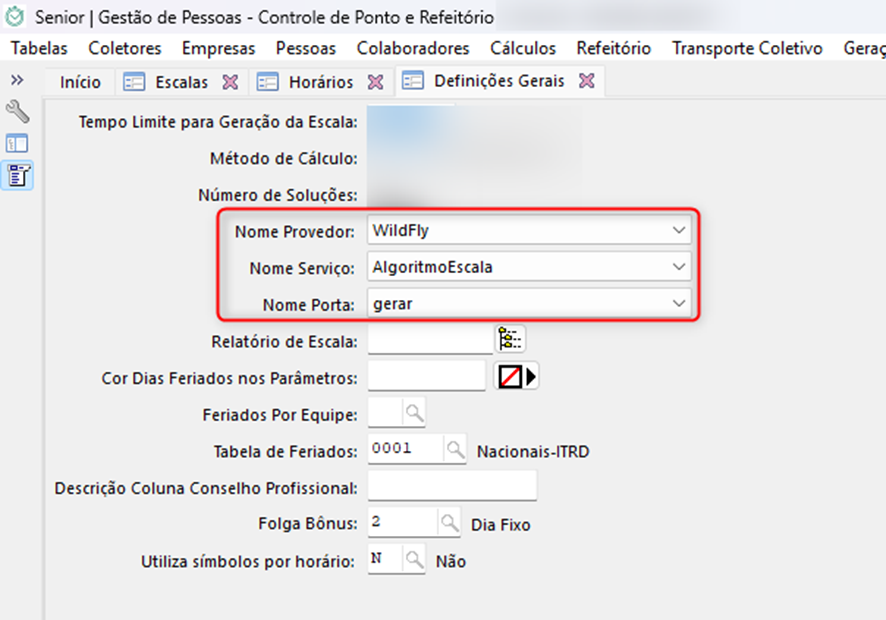
Task: Switch to the Início tab
Action: (x=81, y=82)
